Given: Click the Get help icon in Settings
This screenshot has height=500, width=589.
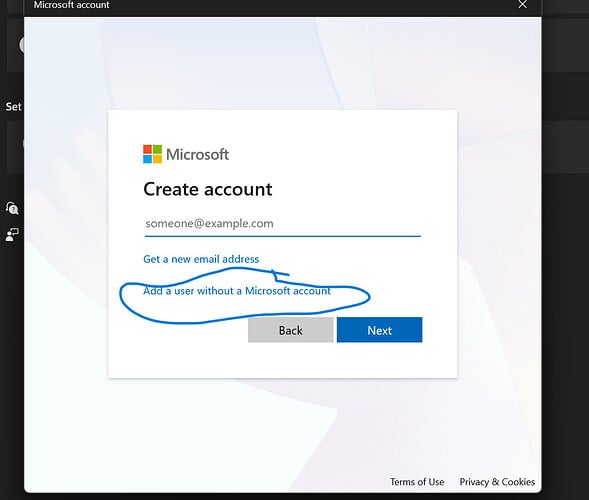Looking at the screenshot, I should [12, 208].
